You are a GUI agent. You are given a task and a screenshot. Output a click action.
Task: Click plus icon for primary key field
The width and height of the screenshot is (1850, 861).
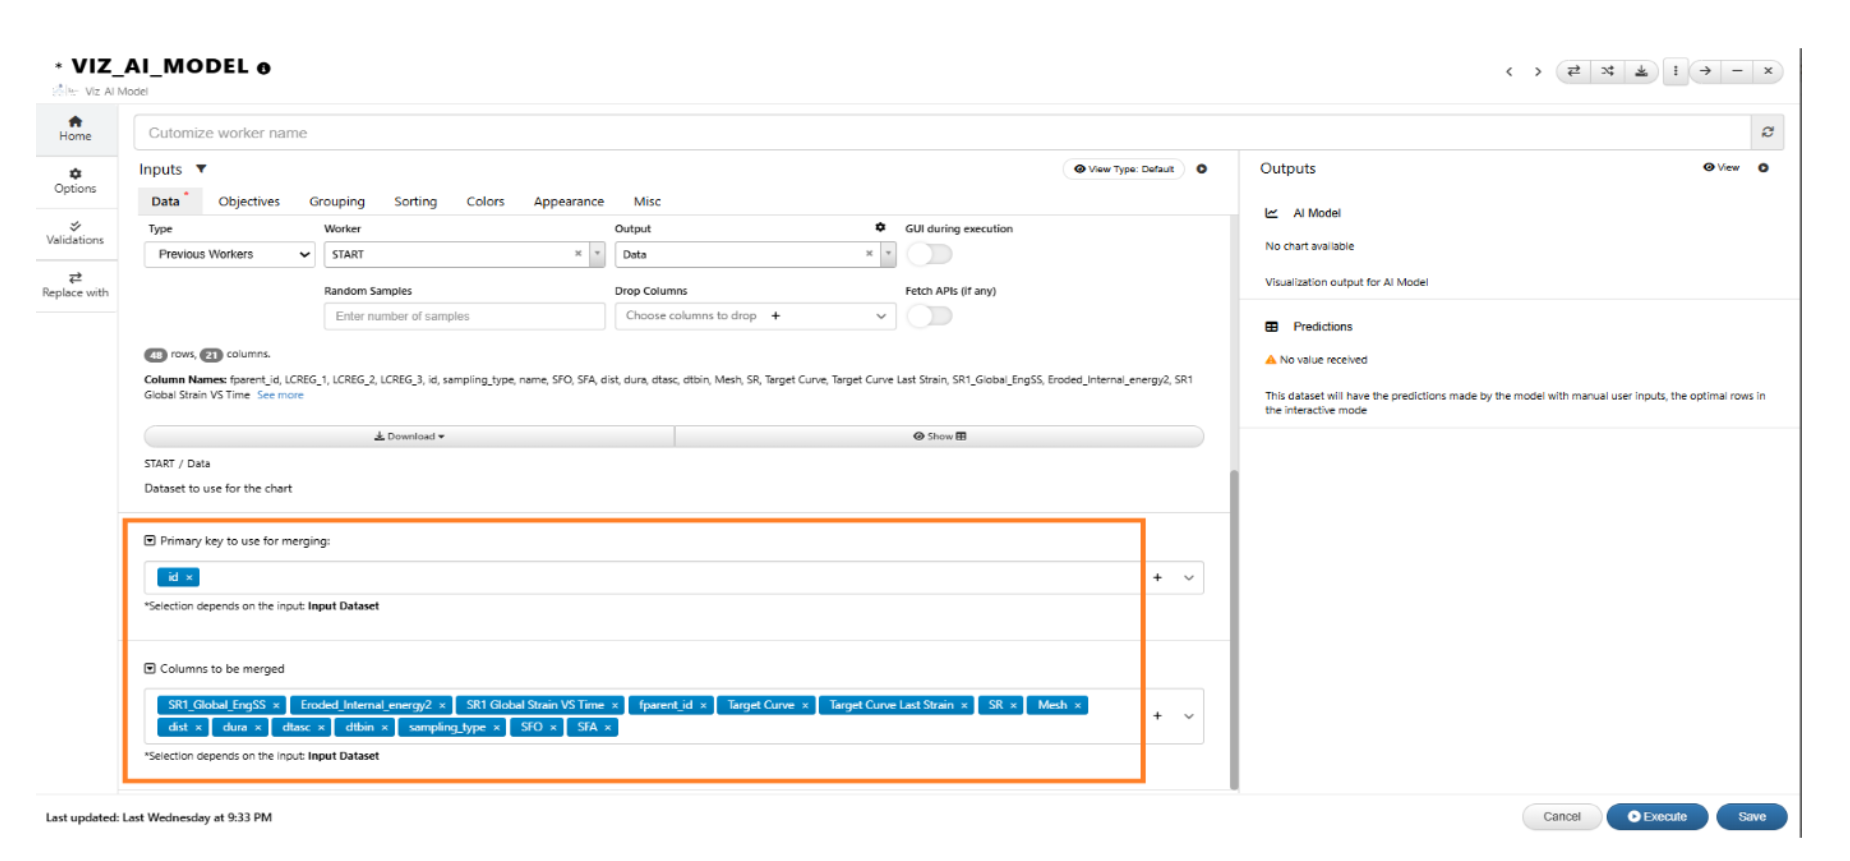(1158, 577)
